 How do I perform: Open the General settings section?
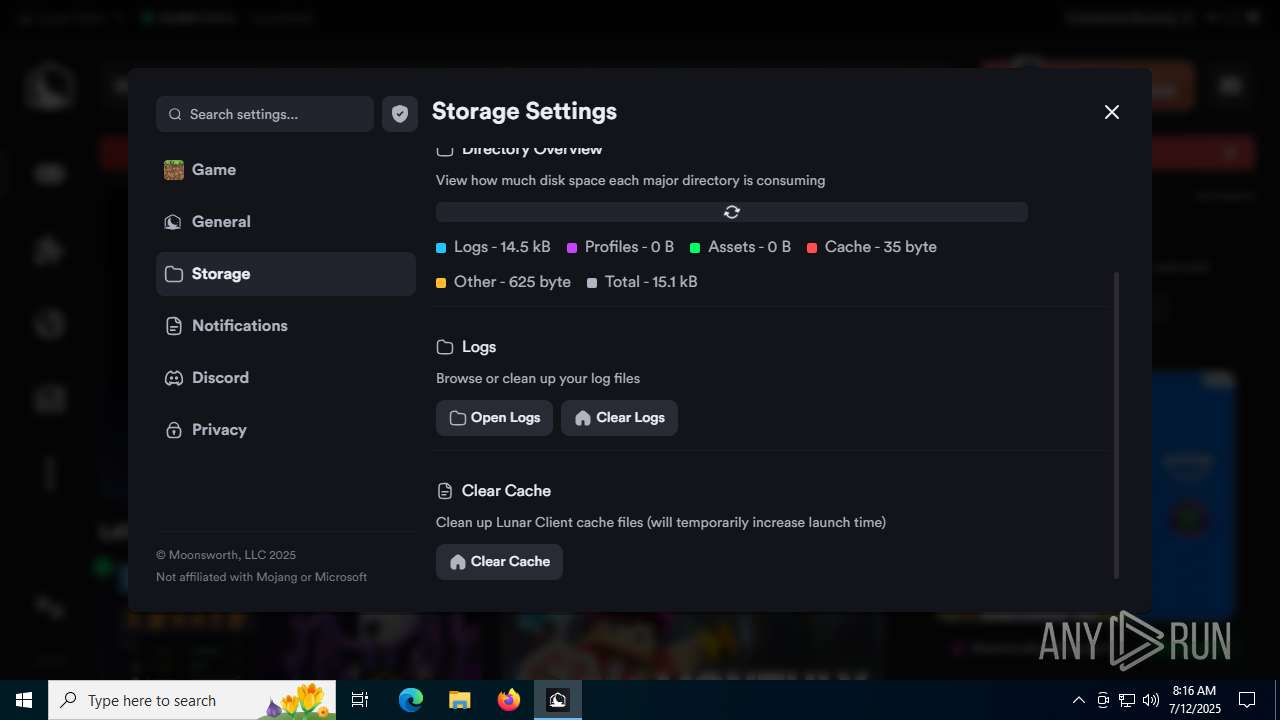285,222
